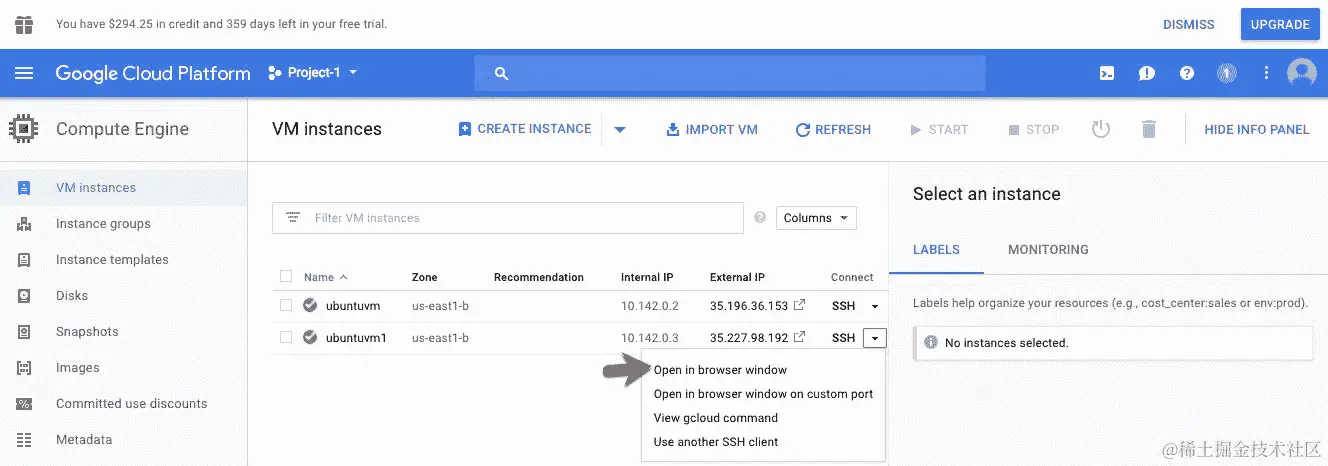Click REFRESH button
This screenshot has width=1328, height=466.
[833, 129]
